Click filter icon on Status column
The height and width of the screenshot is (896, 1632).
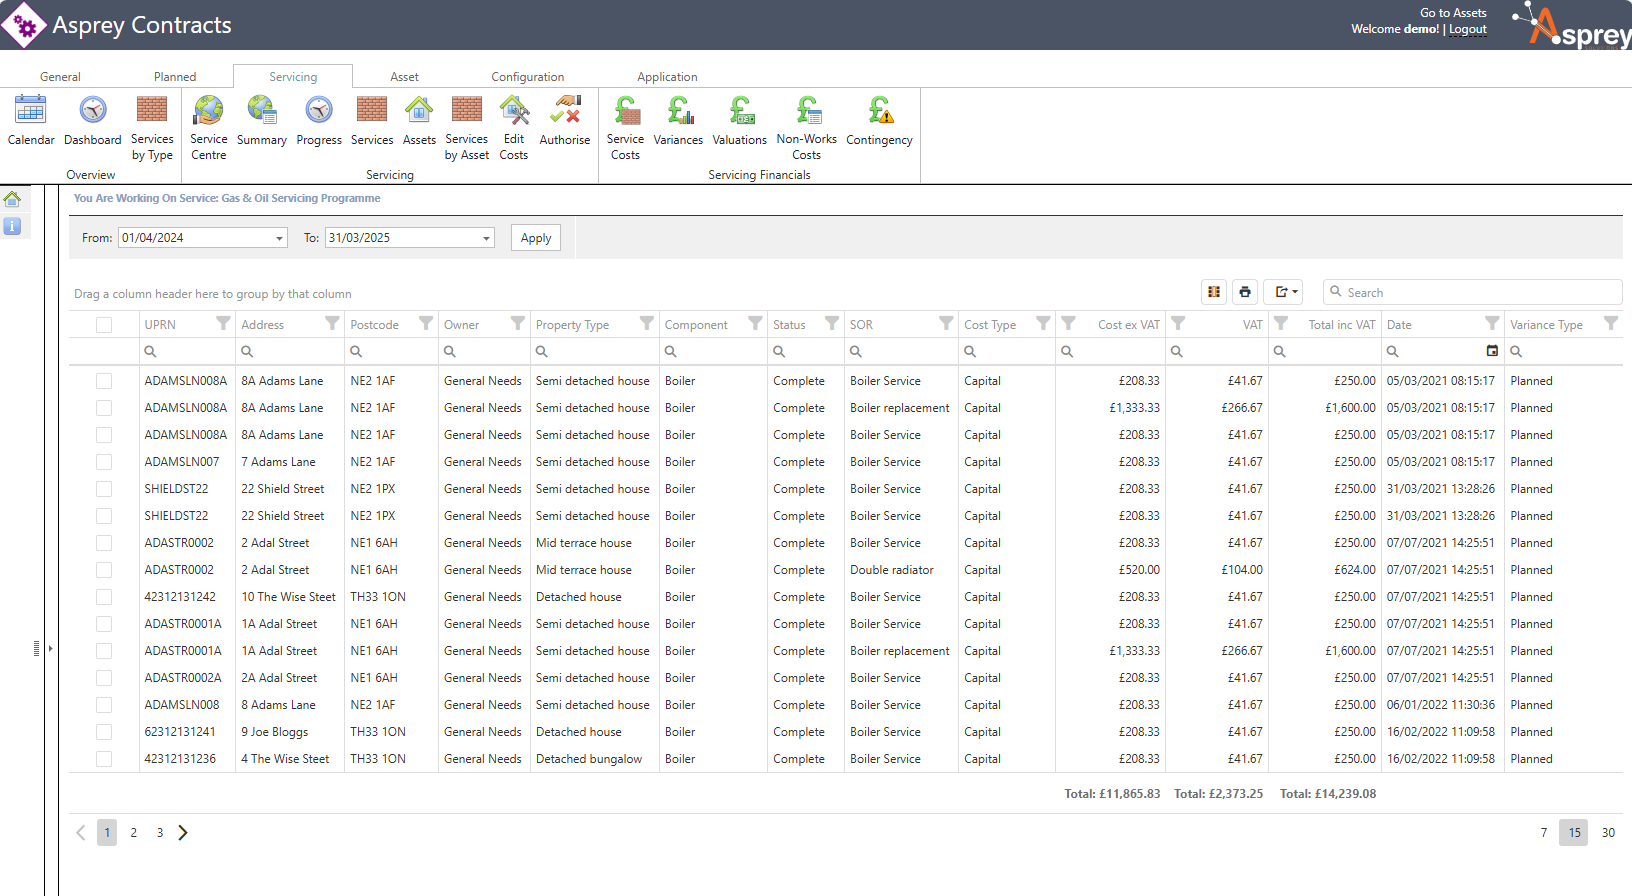pyautogui.click(x=831, y=324)
